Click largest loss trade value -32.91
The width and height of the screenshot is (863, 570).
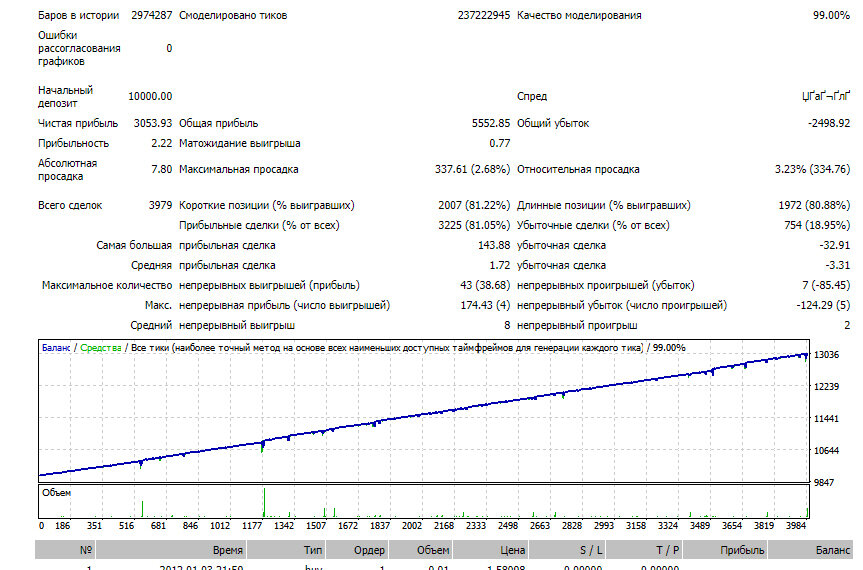834,245
